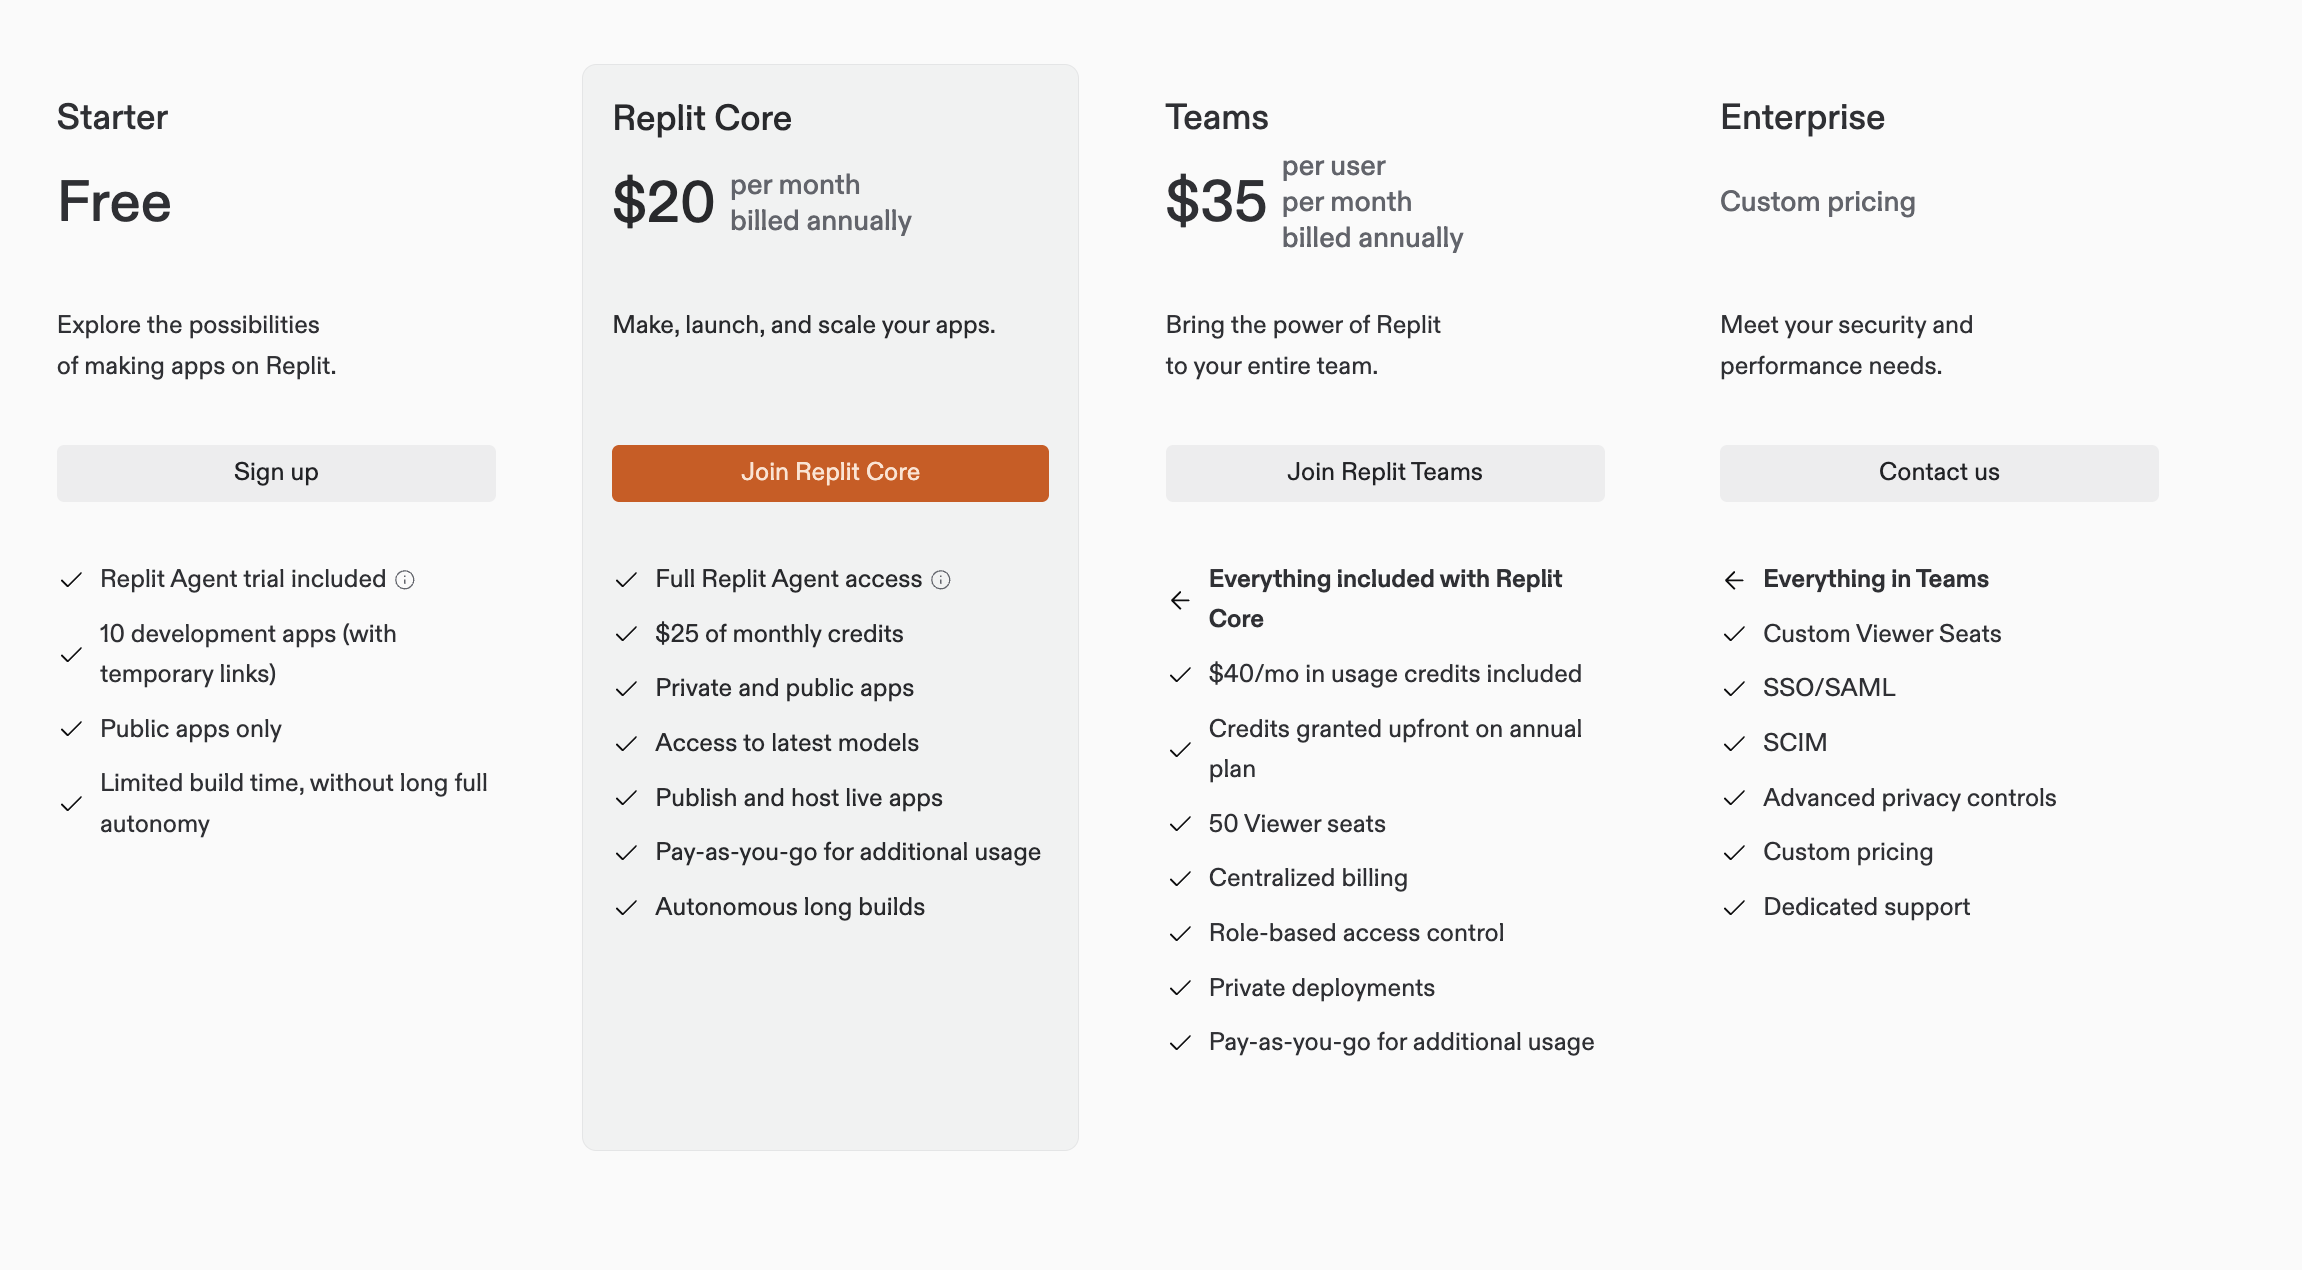Screen dimensions: 2302x1270
Task: Open the info tooltip beside Replit Agent trial
Action: [x=405, y=578]
